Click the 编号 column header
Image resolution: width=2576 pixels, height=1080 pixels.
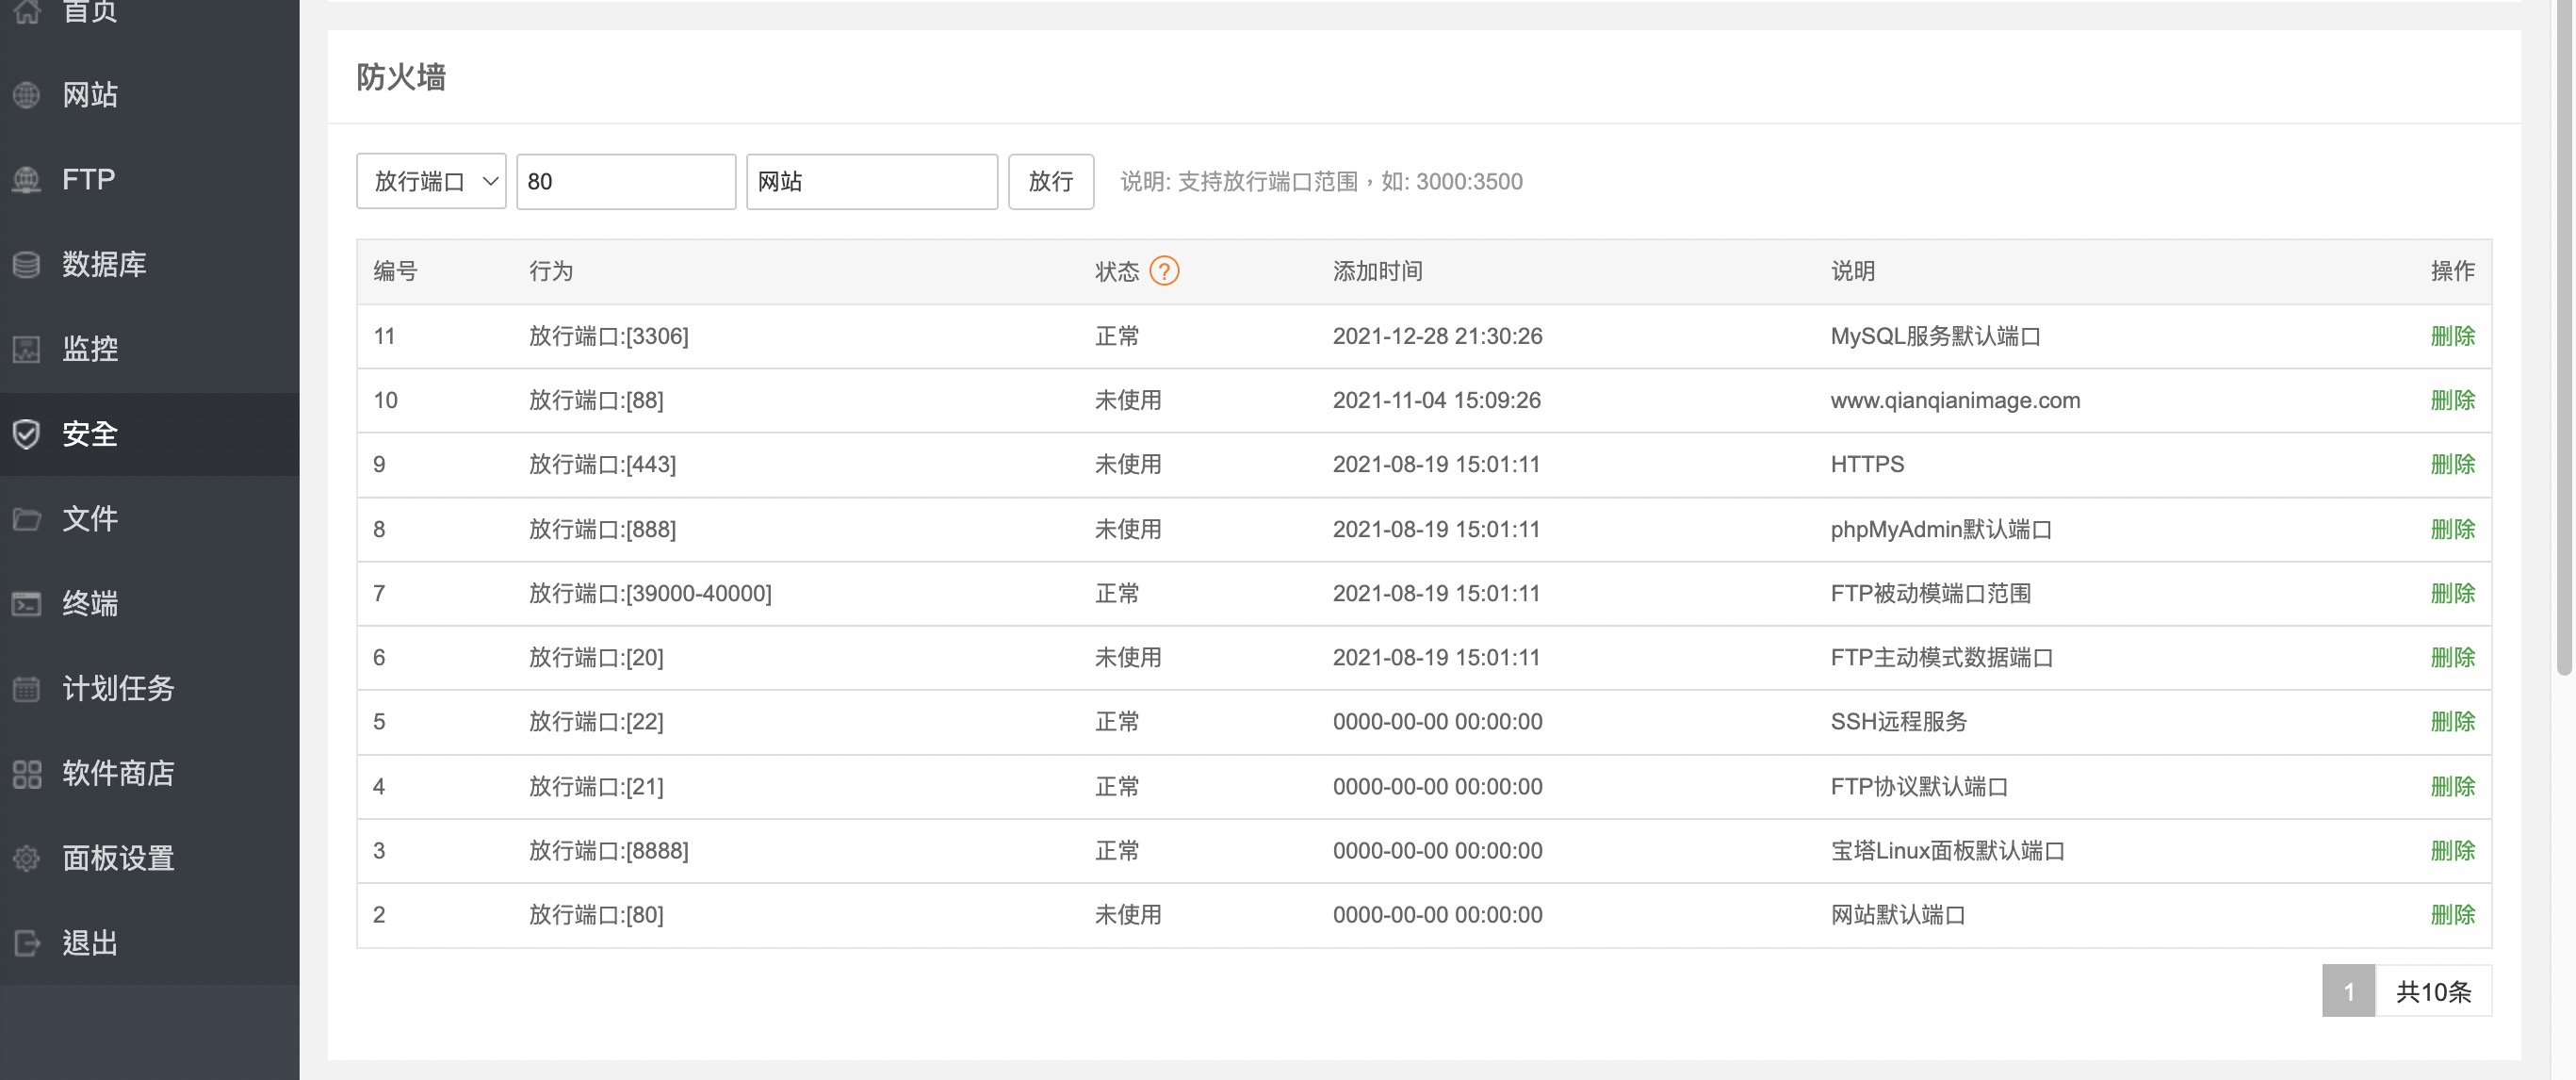coord(395,271)
